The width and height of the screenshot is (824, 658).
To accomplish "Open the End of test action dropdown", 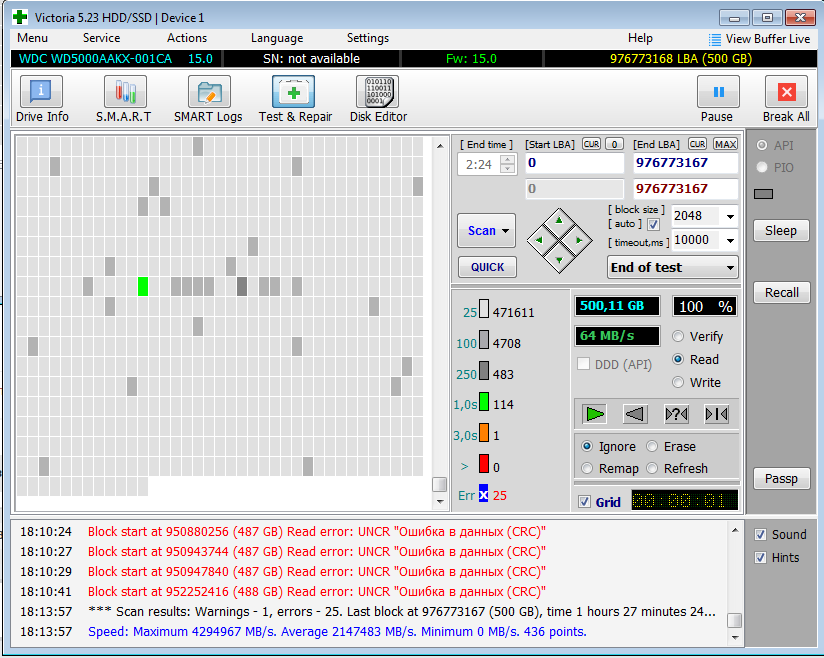I will [x=732, y=267].
